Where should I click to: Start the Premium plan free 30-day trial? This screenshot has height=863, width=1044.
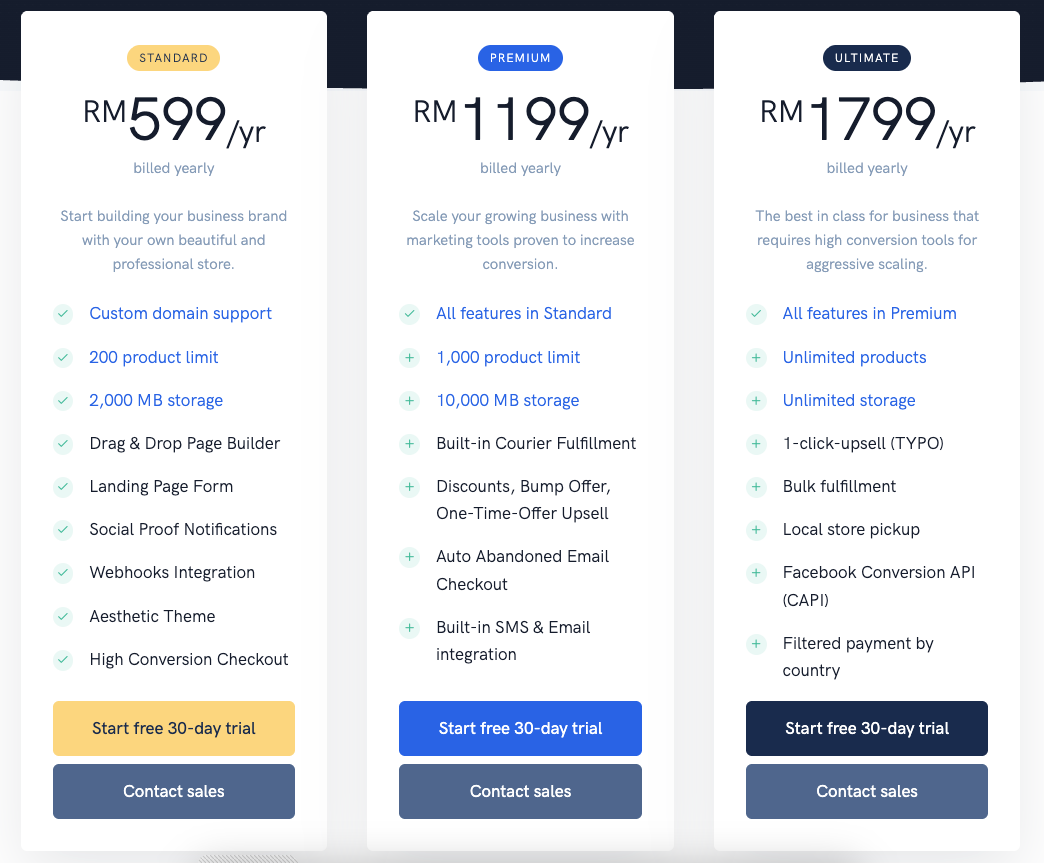pos(521,728)
